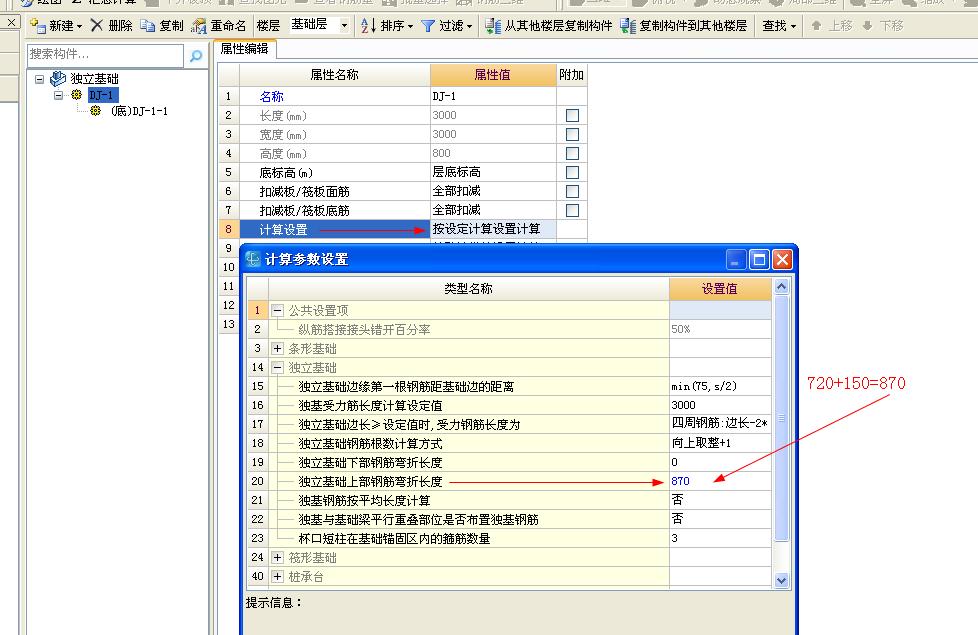Screen dimensions: 978x635
Task: Open the 楼层 基础层 dropdown
Action: [x=344, y=26]
